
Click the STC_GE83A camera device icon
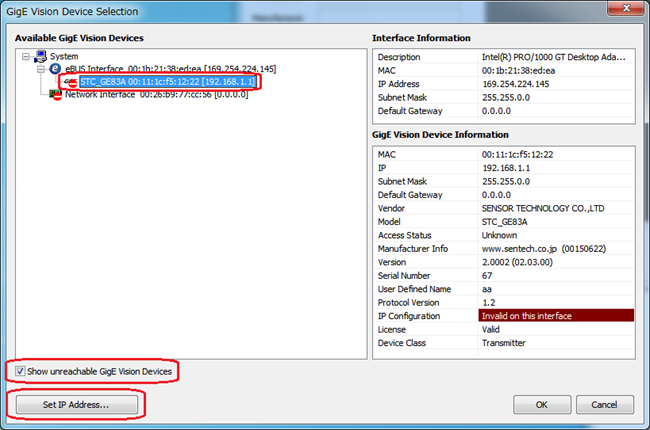[70, 82]
